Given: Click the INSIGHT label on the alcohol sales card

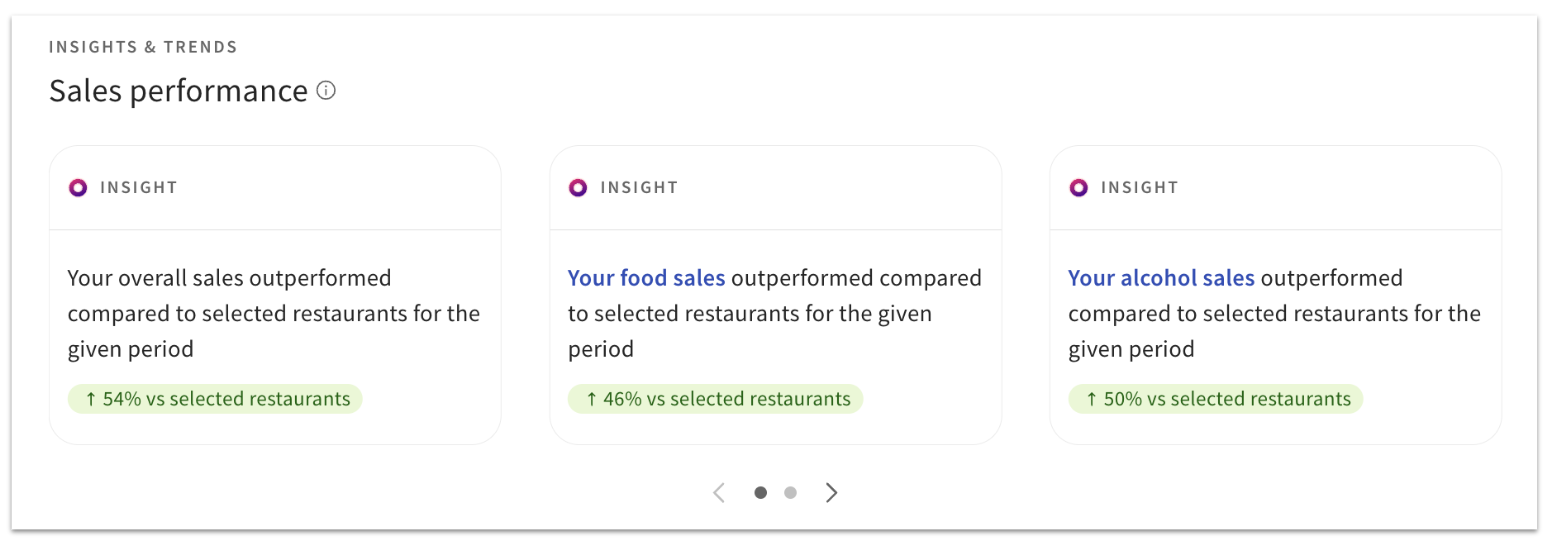Looking at the screenshot, I should 1139,187.
